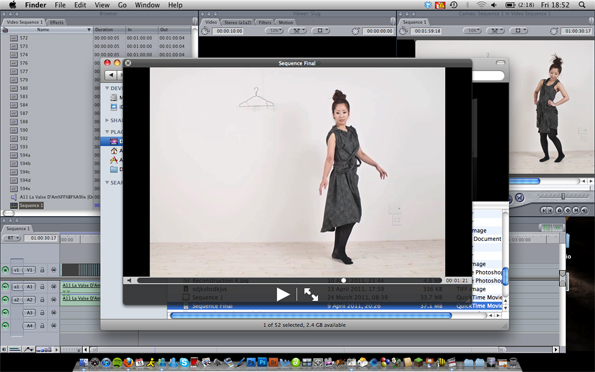Toggle V1 track visibility green light
The image size is (595, 372).
coord(5,270)
